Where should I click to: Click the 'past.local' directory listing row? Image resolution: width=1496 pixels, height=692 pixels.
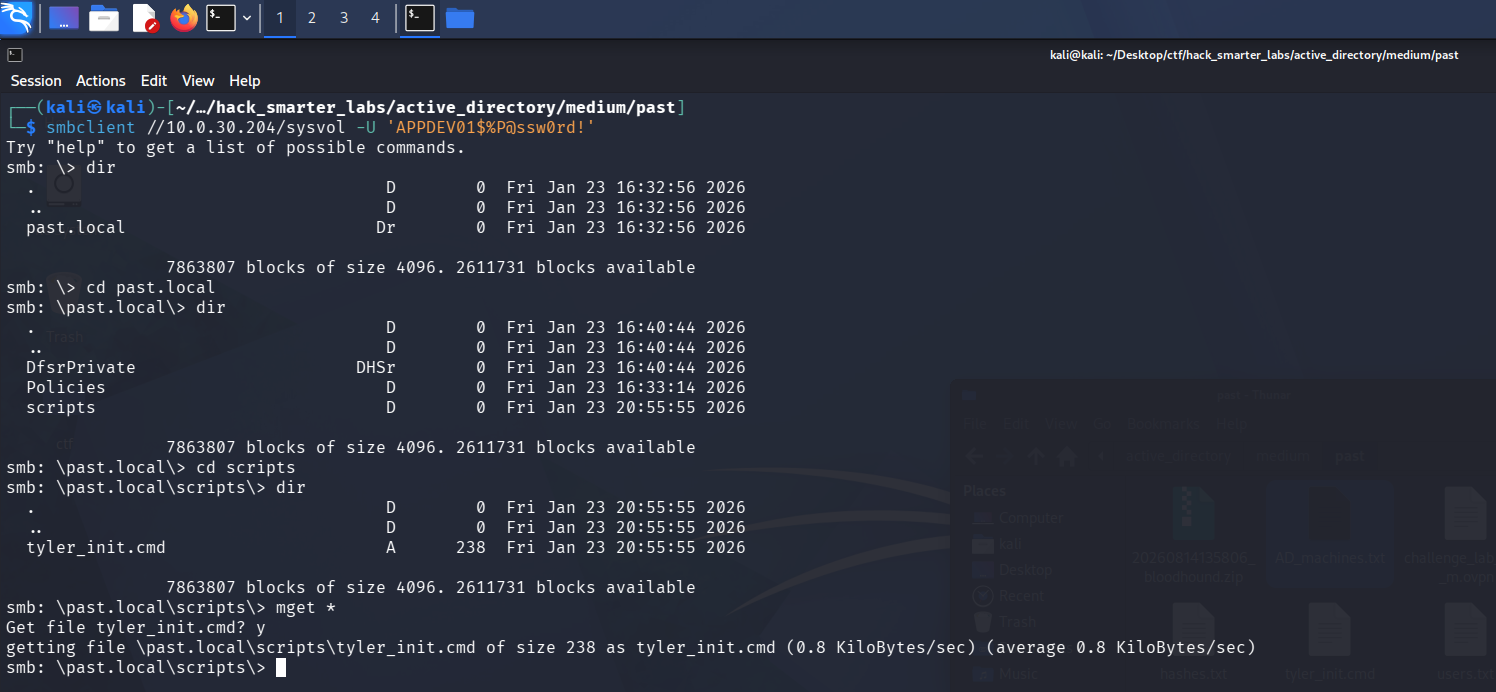pyautogui.click(x=386, y=227)
